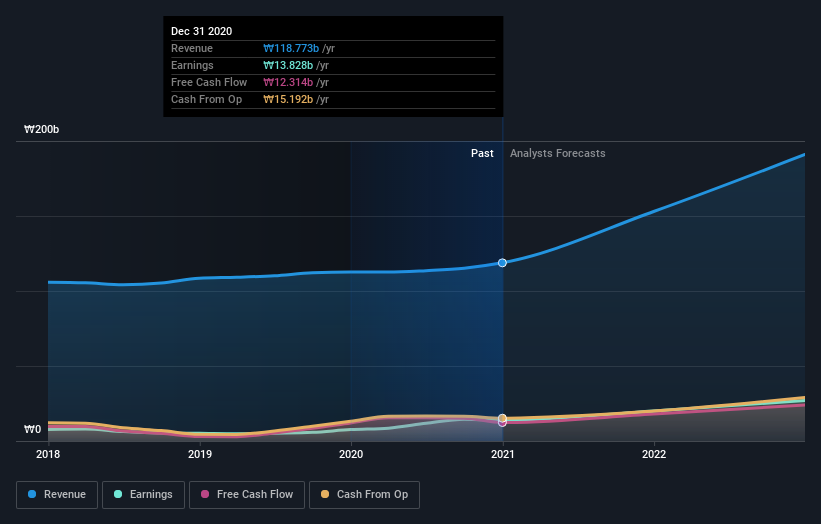Click the ₩200b y-axis label
The image size is (821, 524).
pos(41,129)
